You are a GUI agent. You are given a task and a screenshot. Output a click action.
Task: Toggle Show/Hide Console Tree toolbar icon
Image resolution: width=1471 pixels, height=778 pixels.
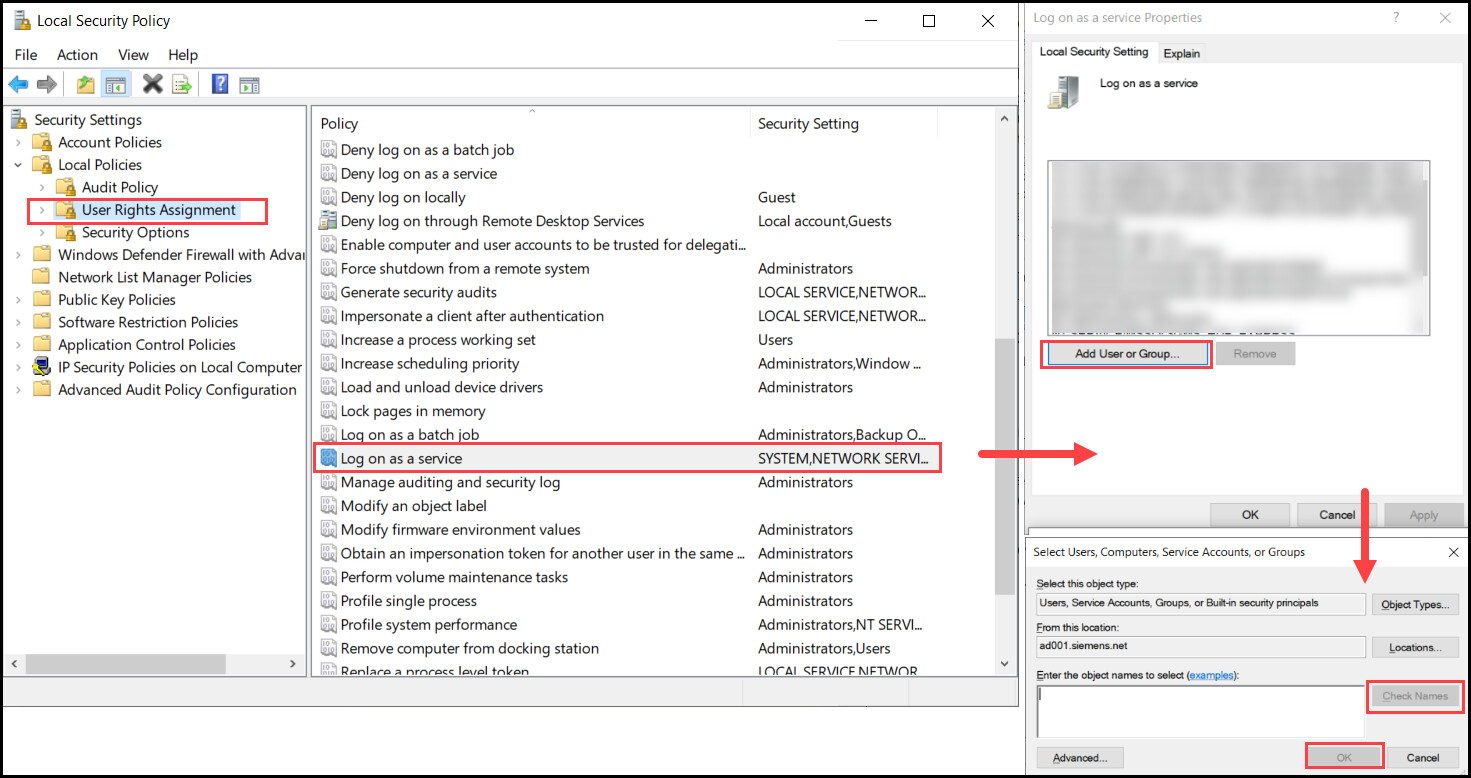[x=116, y=85]
